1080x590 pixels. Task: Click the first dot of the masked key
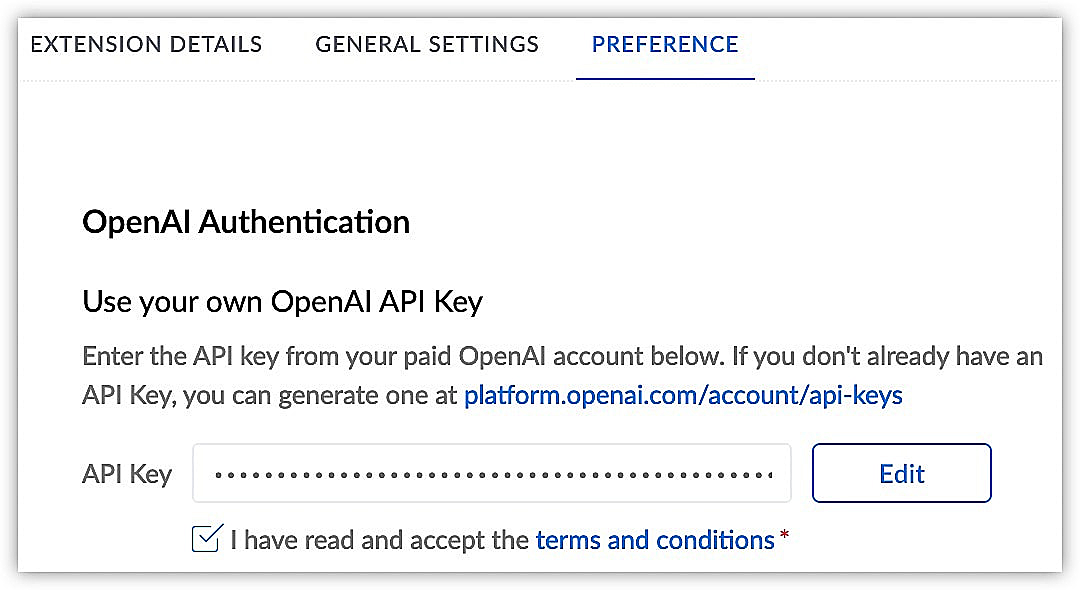click(219, 475)
